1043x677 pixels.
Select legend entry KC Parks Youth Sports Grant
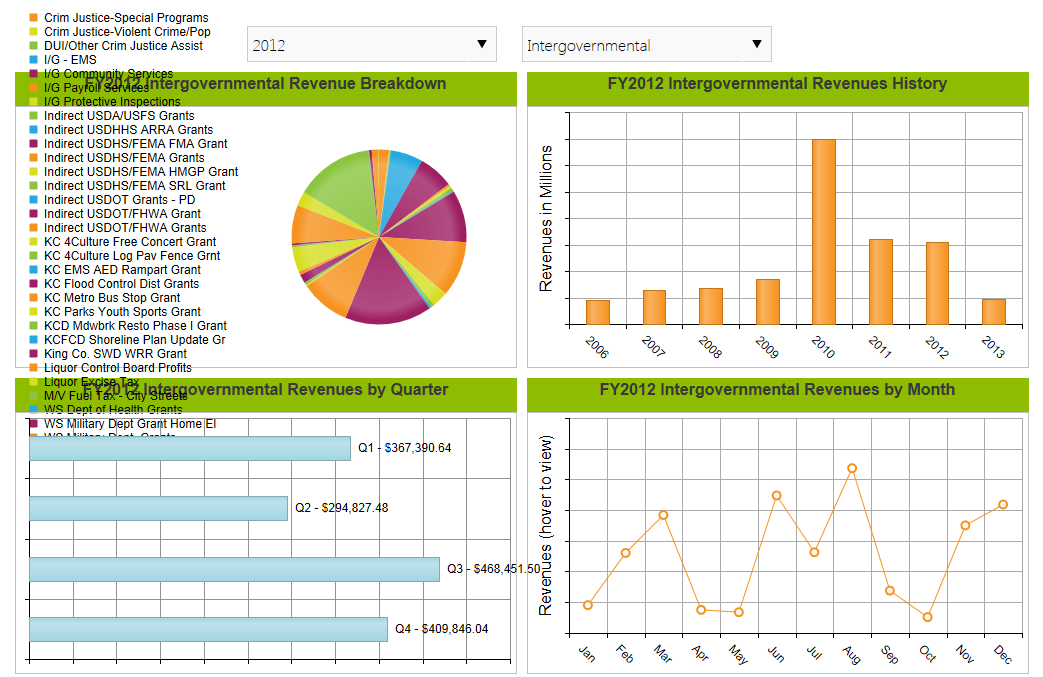pos(115,311)
